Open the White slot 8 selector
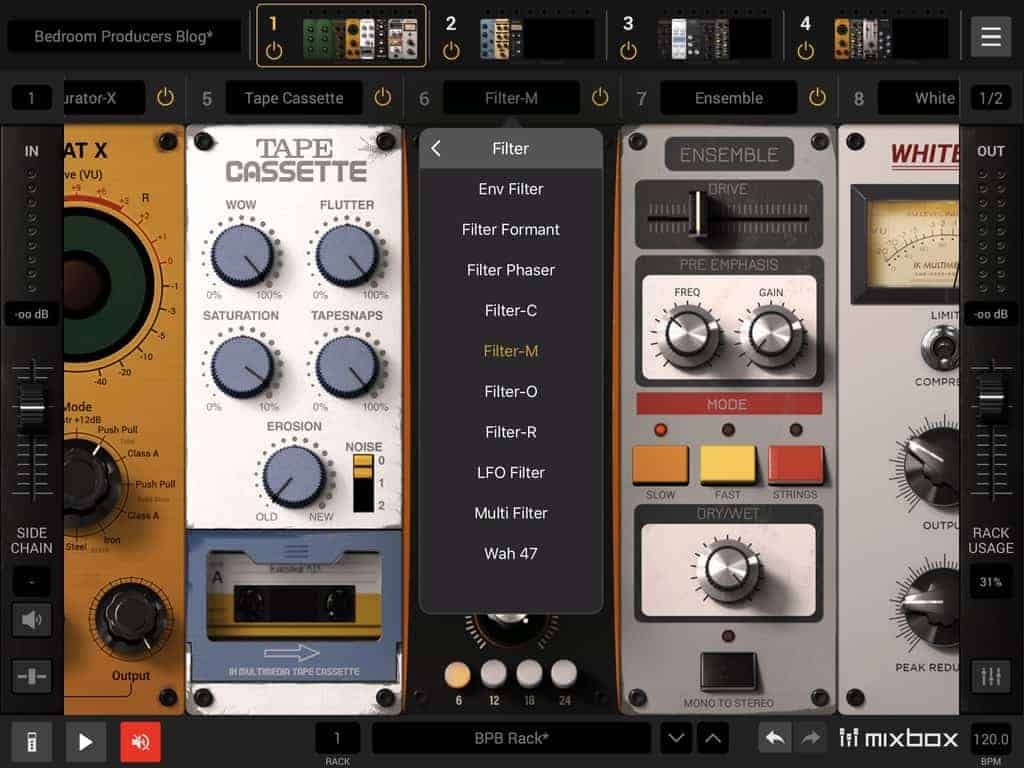 pos(918,98)
